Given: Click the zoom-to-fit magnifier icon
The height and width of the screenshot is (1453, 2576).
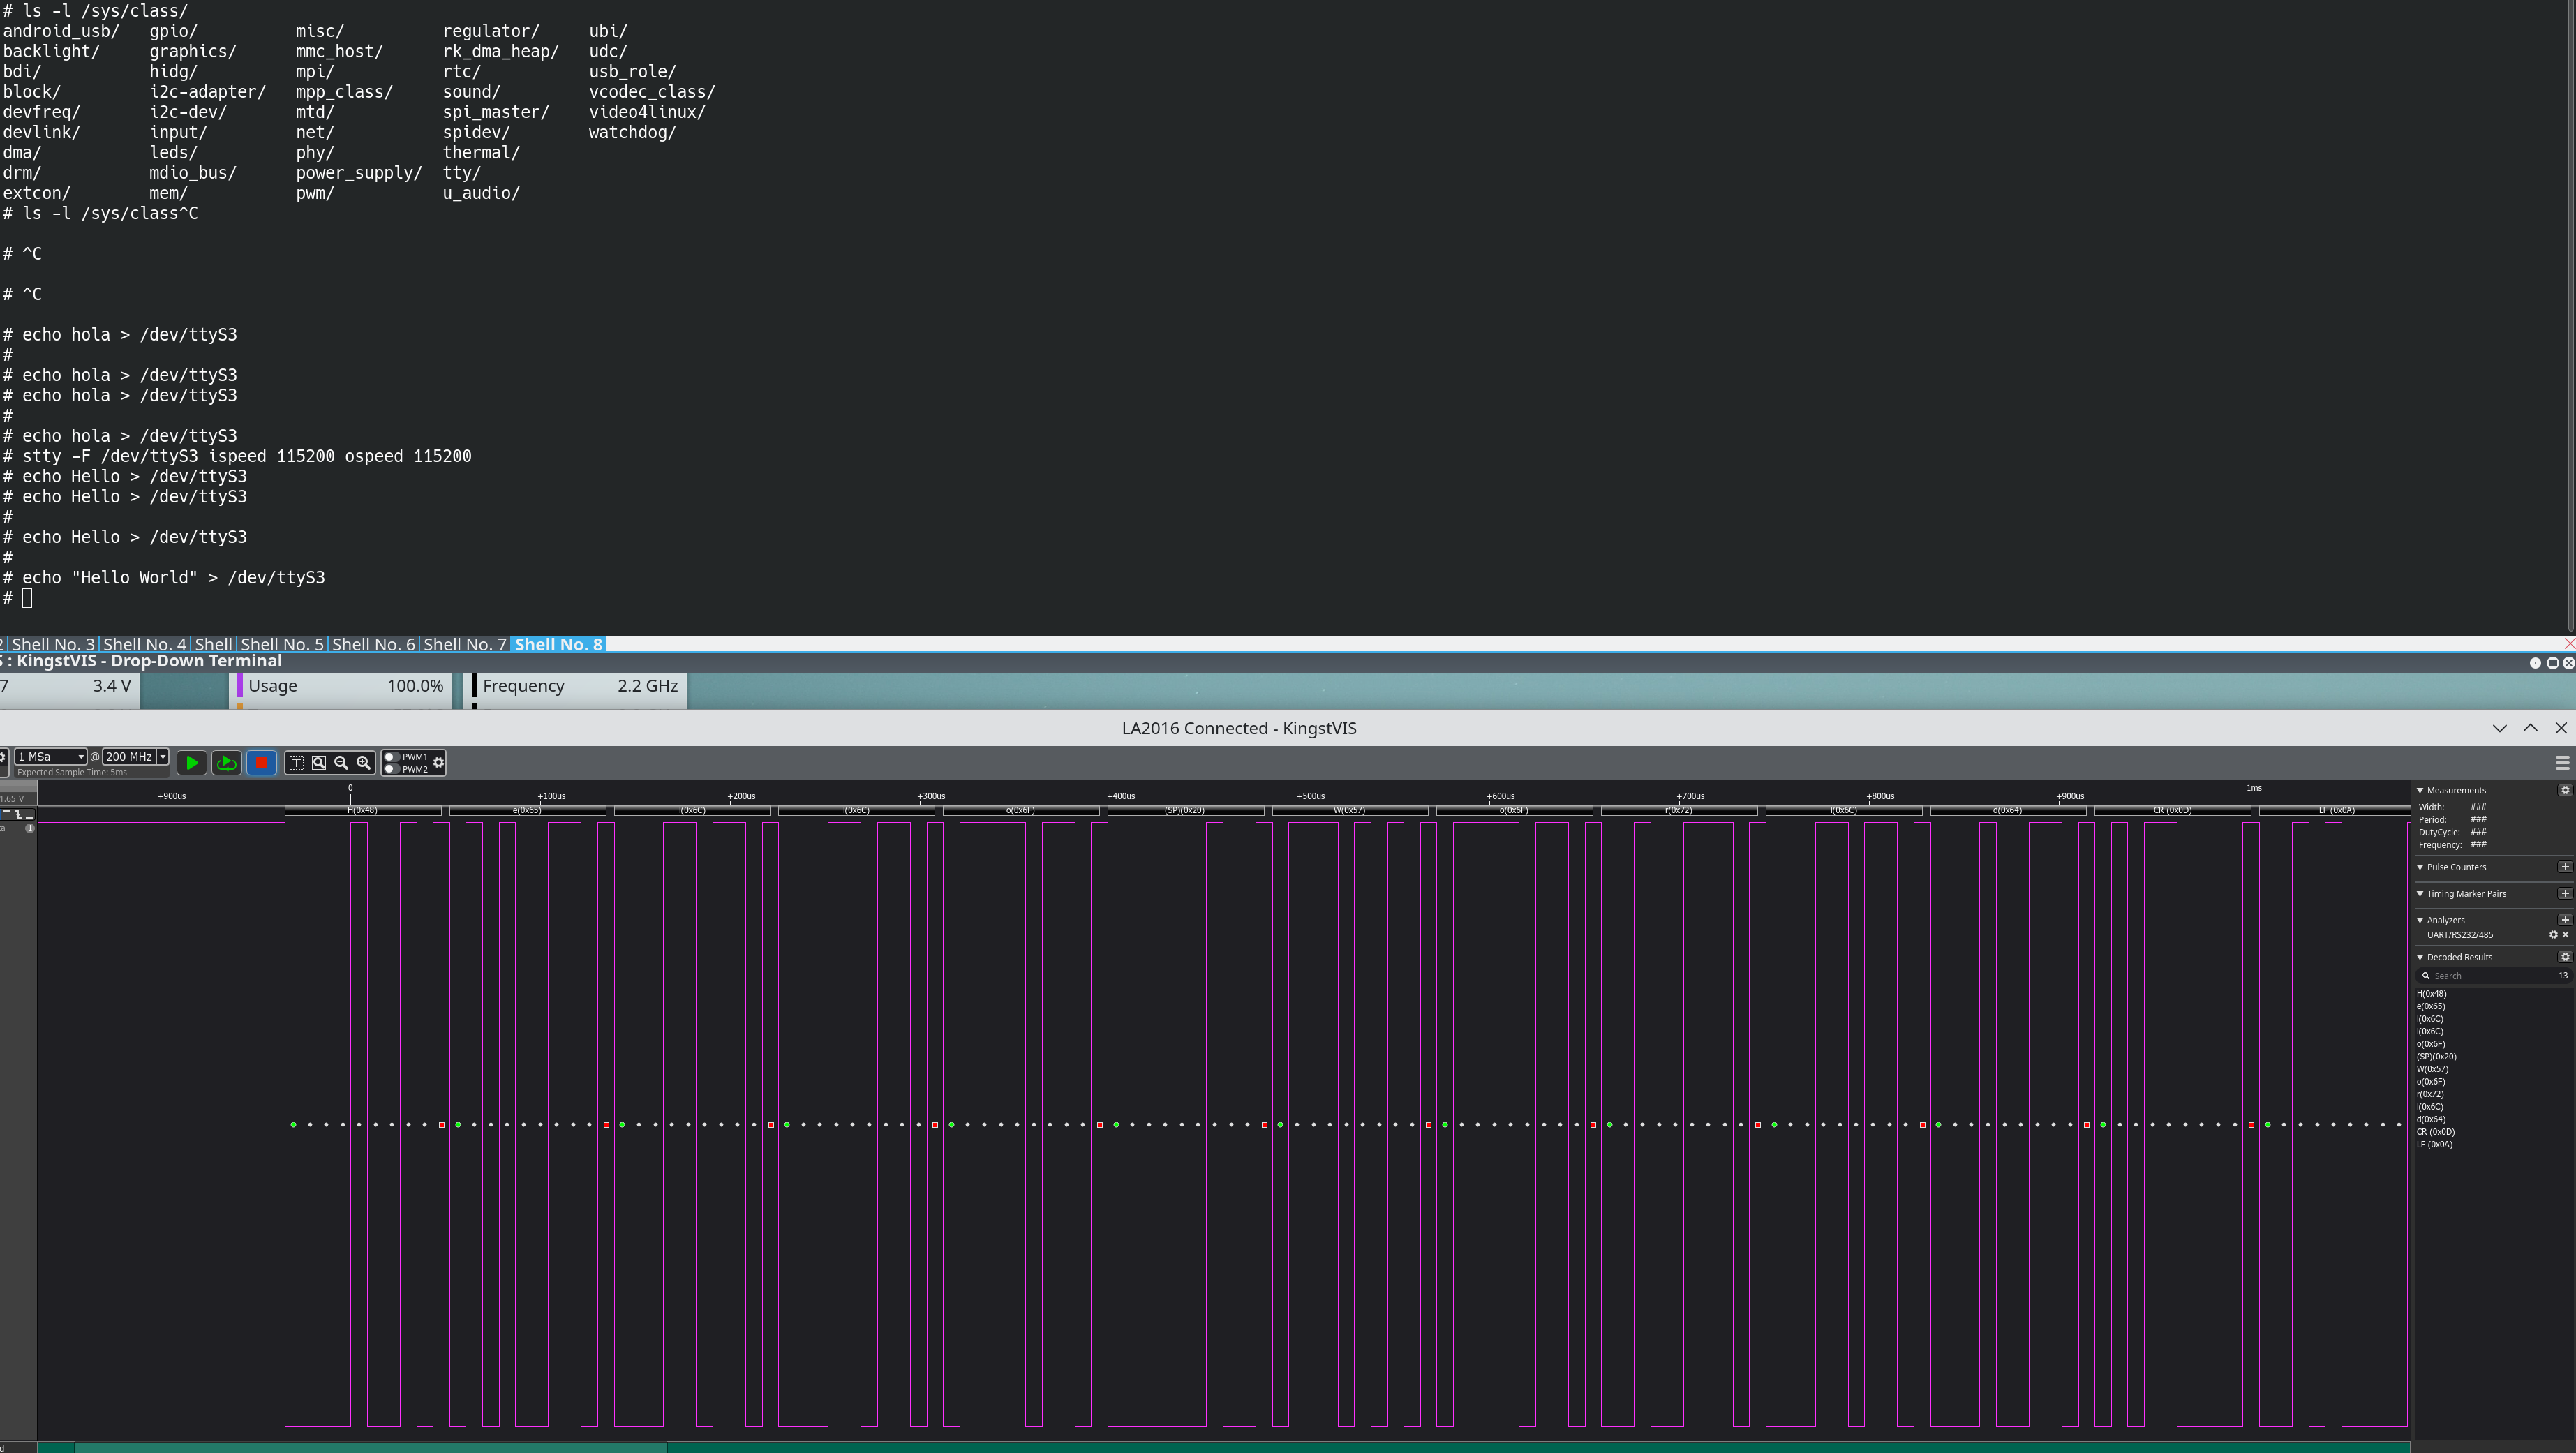Looking at the screenshot, I should (319, 763).
